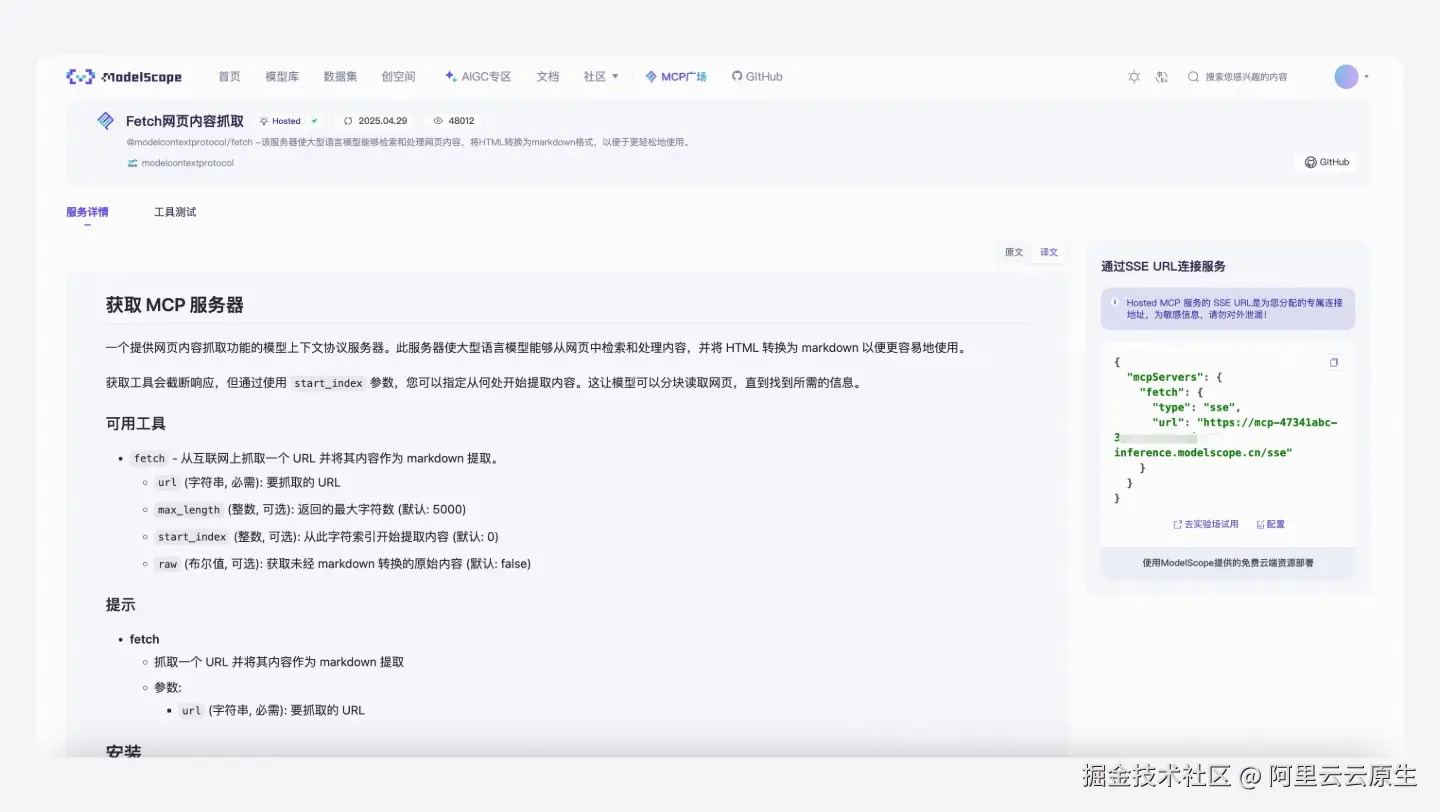Copy the MCP server JSON config
1440x812 pixels.
[x=1334, y=363]
